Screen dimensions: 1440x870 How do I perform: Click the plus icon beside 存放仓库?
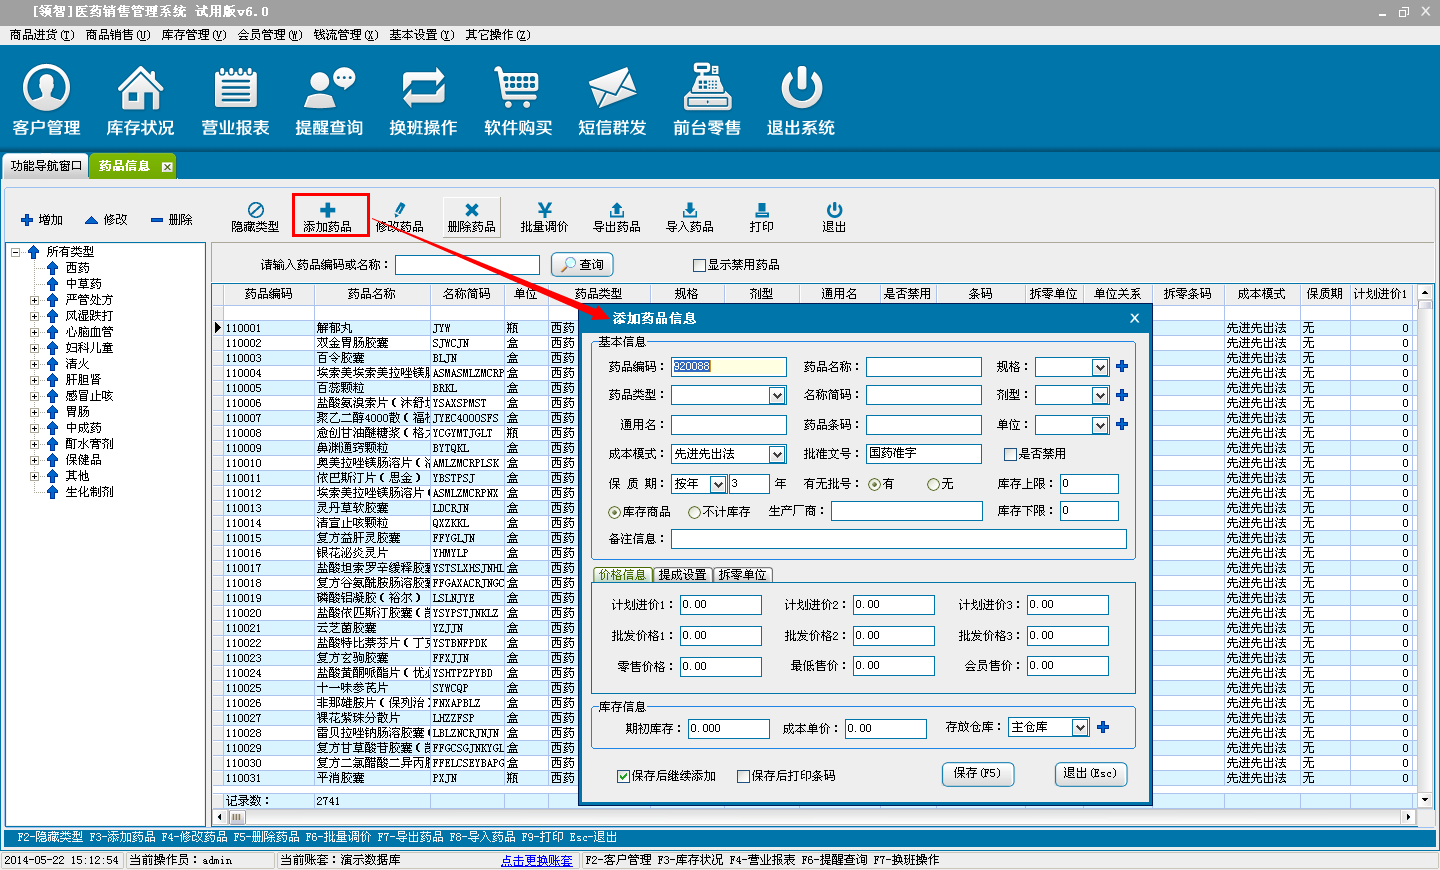(x=1103, y=727)
